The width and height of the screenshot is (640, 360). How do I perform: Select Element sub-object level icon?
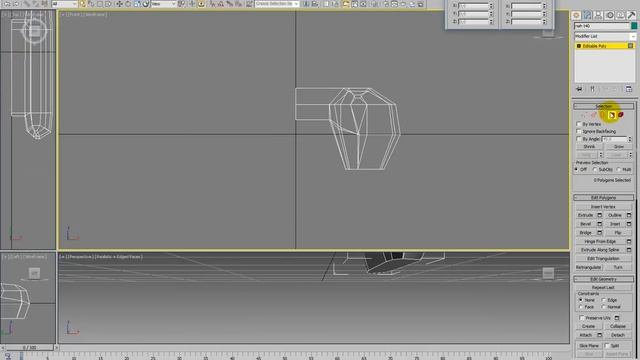(620, 115)
